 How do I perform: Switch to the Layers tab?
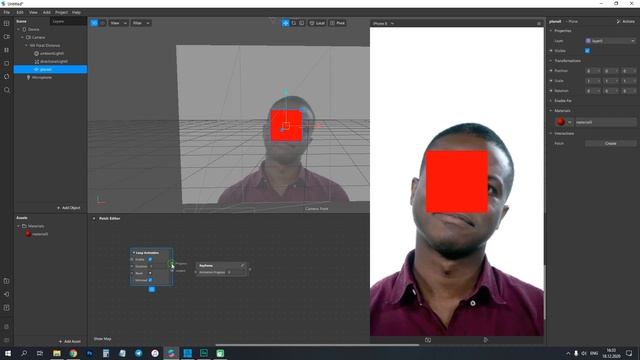(x=58, y=21)
